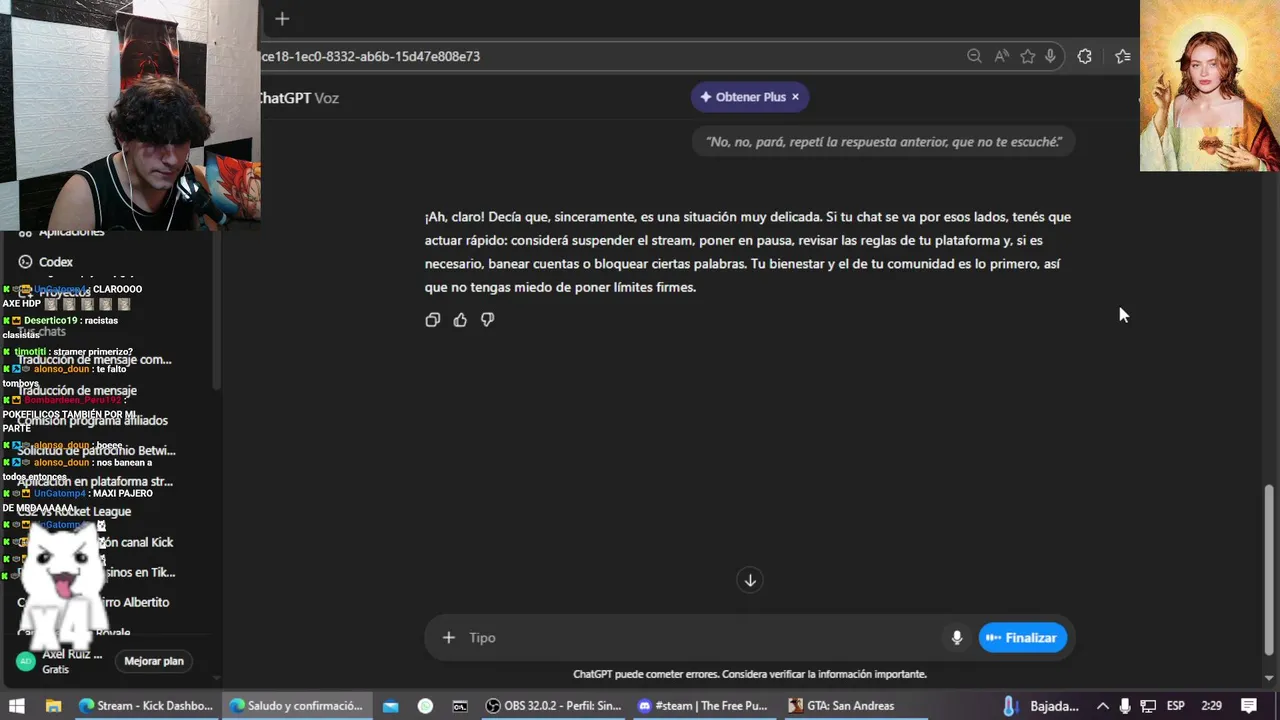
Task: Open a new browser tab
Action: [x=282, y=19]
